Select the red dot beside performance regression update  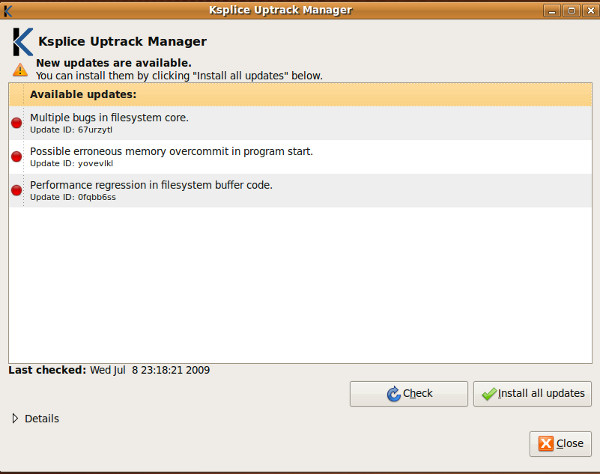coord(16,190)
